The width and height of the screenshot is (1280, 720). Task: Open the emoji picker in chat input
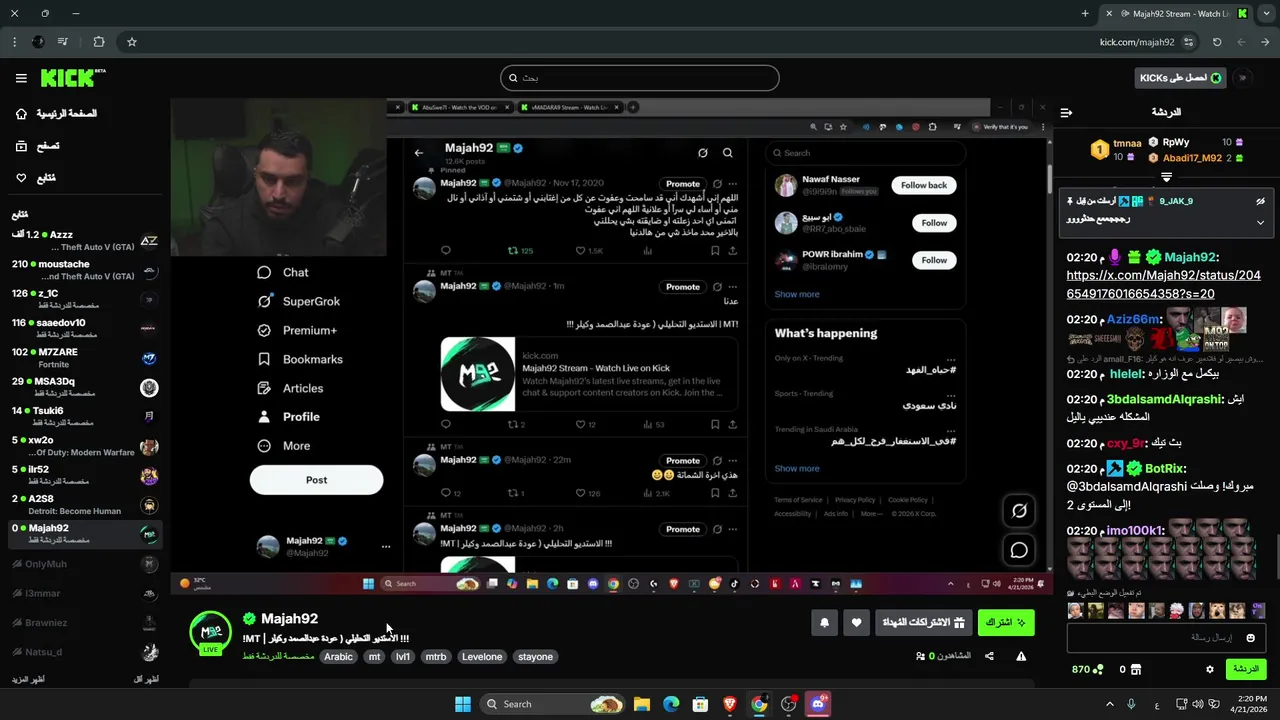click(x=1250, y=637)
